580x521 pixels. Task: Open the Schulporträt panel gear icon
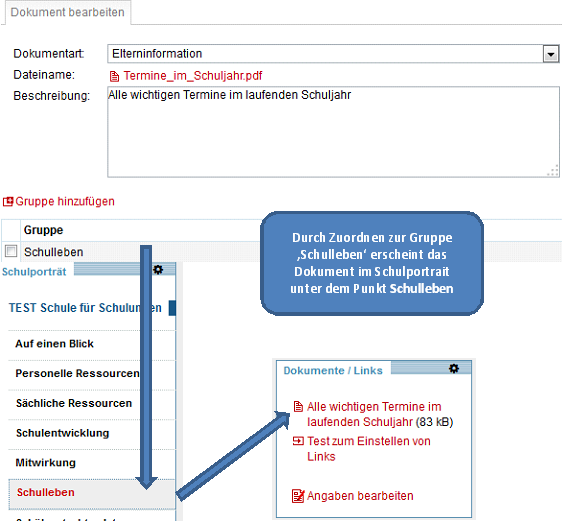[158, 269]
